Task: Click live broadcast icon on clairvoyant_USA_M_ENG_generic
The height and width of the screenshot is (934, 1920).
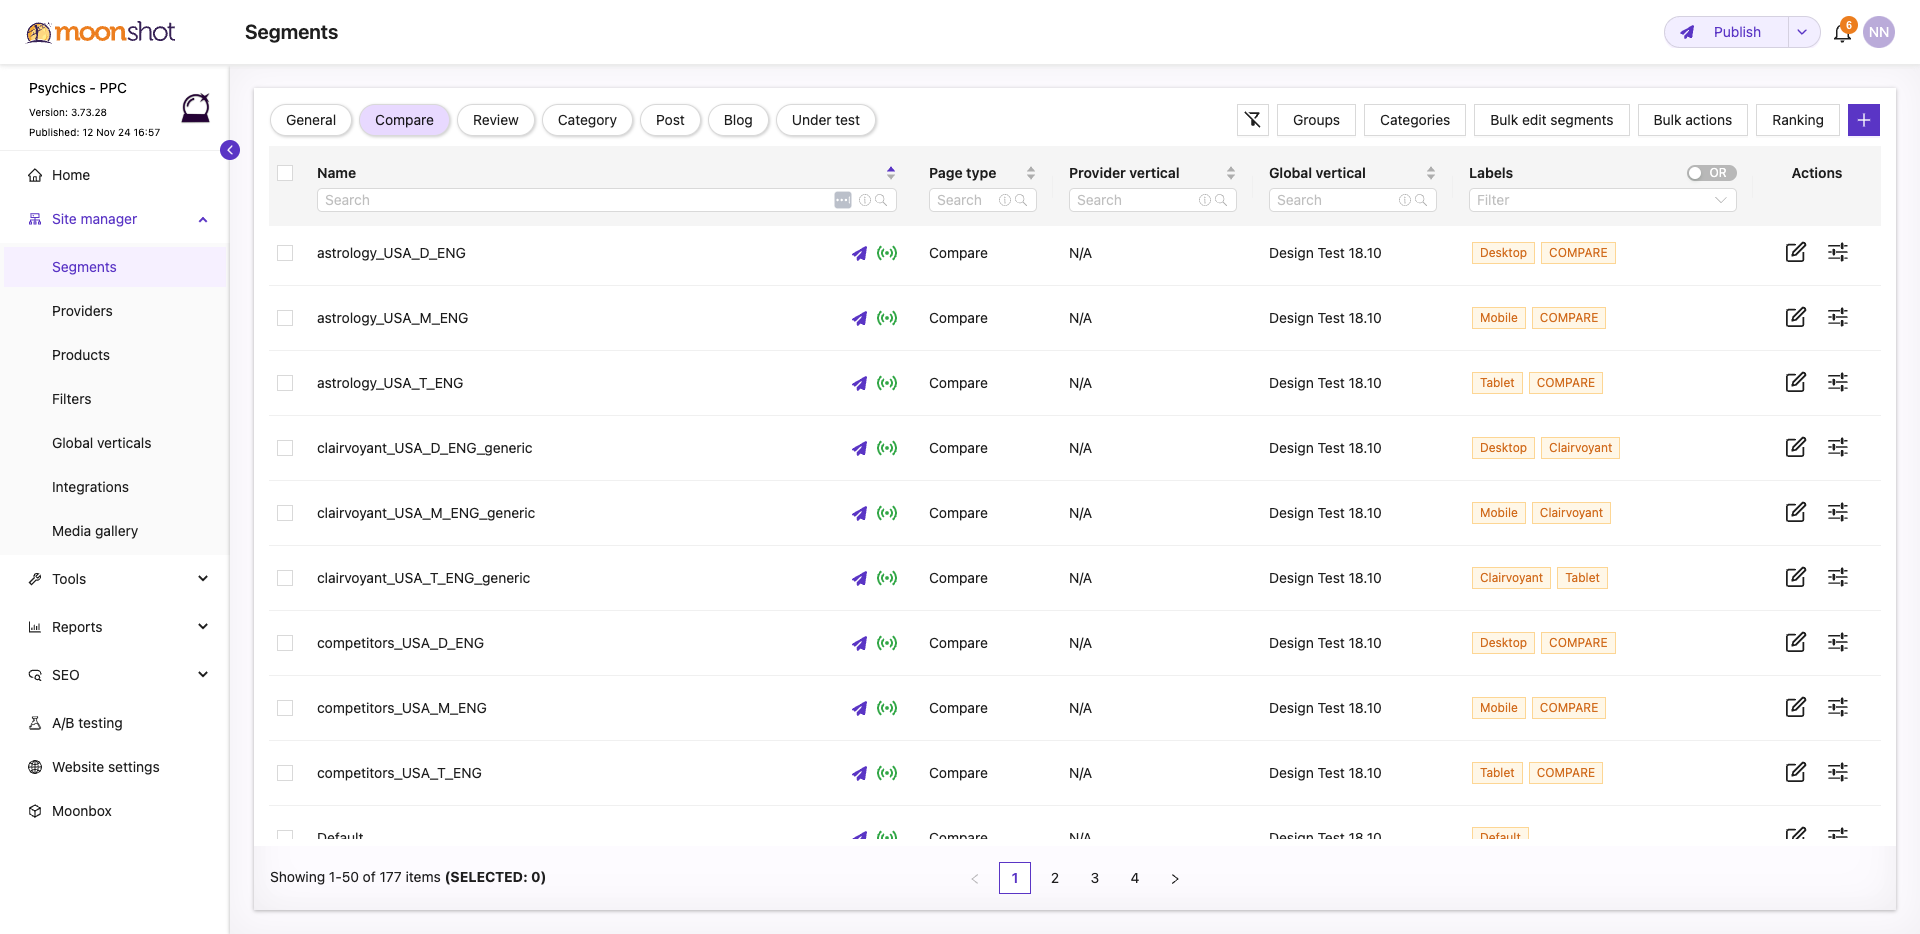Action: (887, 513)
